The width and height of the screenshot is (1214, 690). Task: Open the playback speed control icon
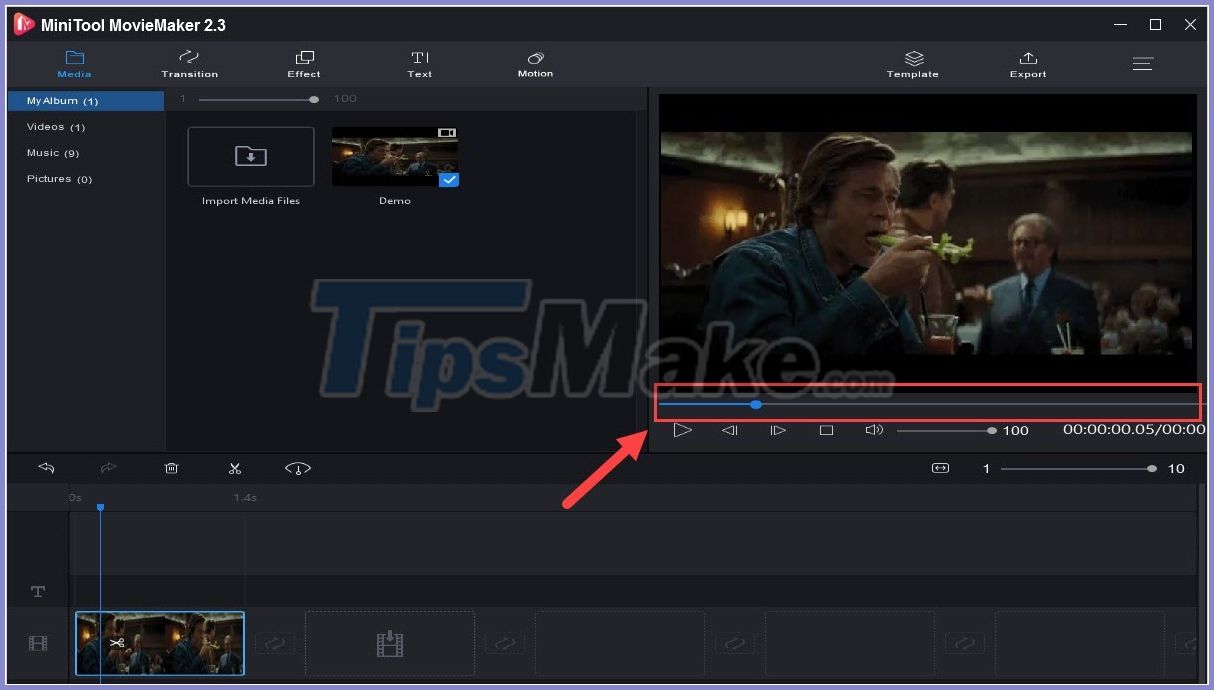pyautogui.click(x=297, y=468)
